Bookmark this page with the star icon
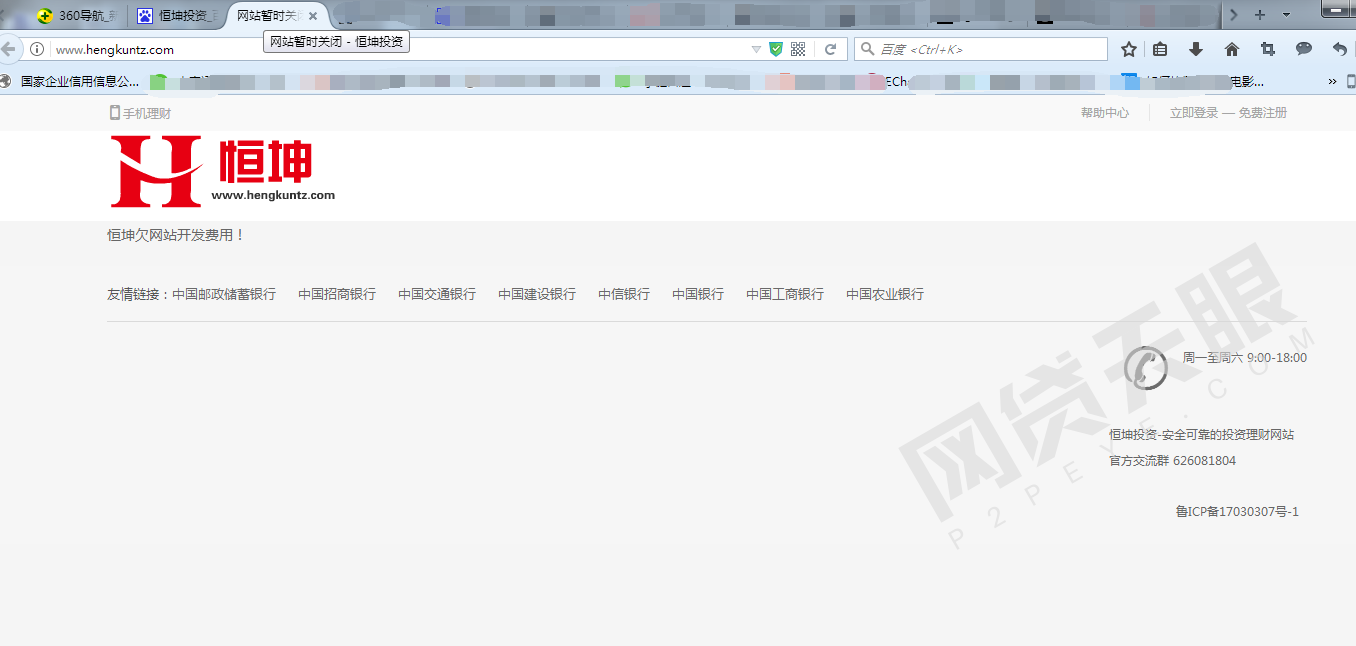Image resolution: width=1356 pixels, height=646 pixels. click(x=1129, y=49)
